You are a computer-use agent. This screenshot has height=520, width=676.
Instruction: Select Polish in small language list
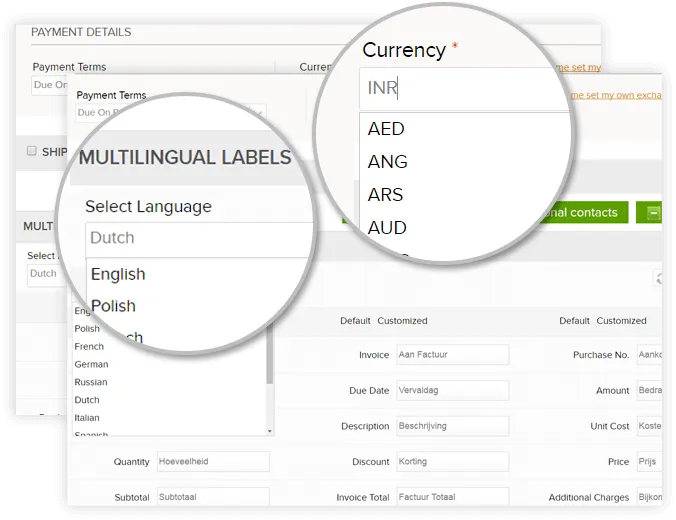point(87,329)
